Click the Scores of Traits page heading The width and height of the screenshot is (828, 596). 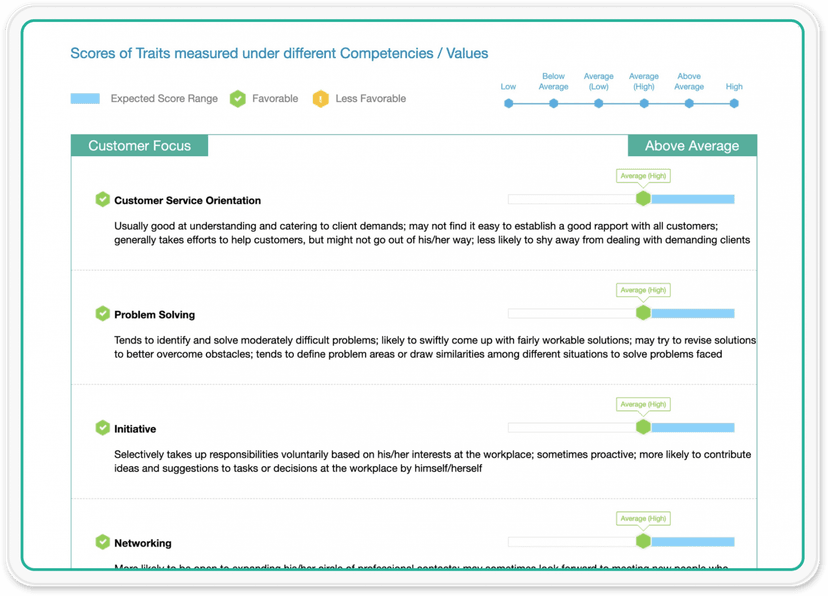click(x=279, y=53)
